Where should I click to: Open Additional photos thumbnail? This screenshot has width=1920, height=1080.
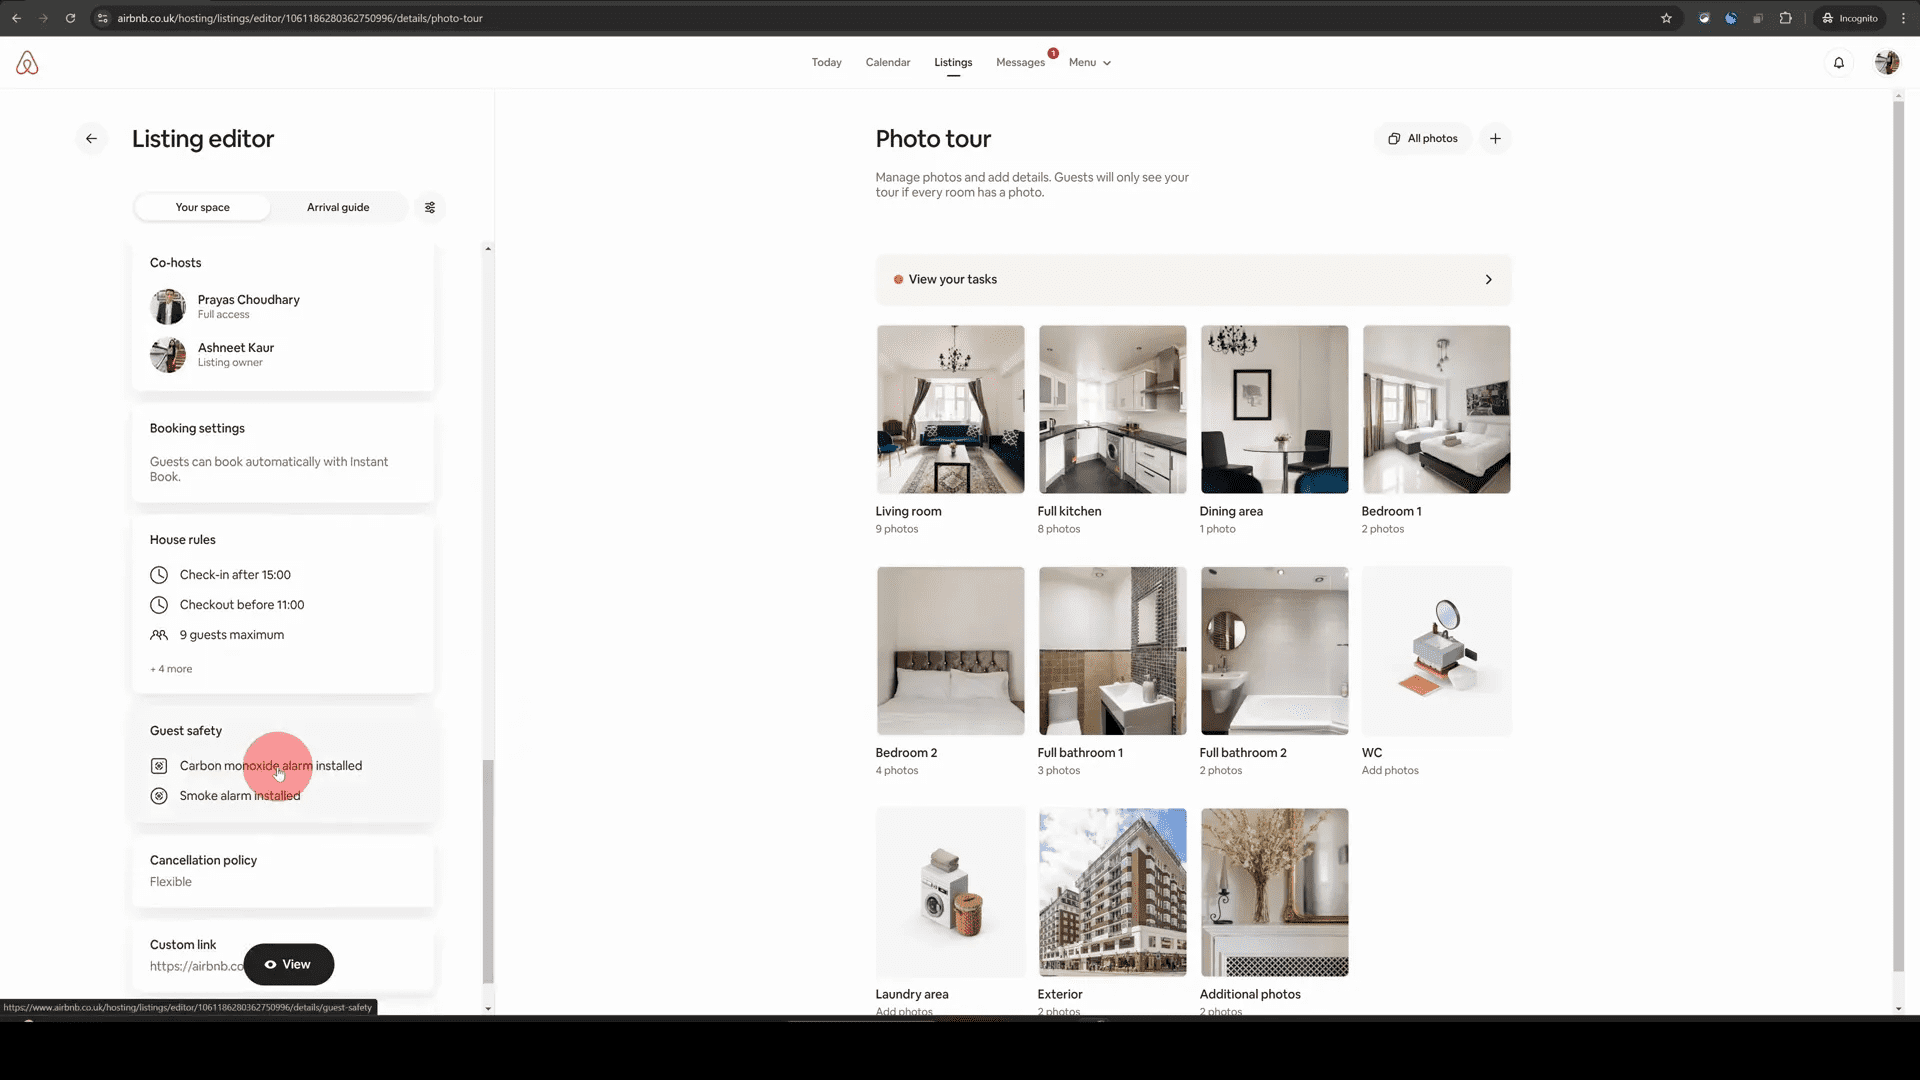[1274, 892]
